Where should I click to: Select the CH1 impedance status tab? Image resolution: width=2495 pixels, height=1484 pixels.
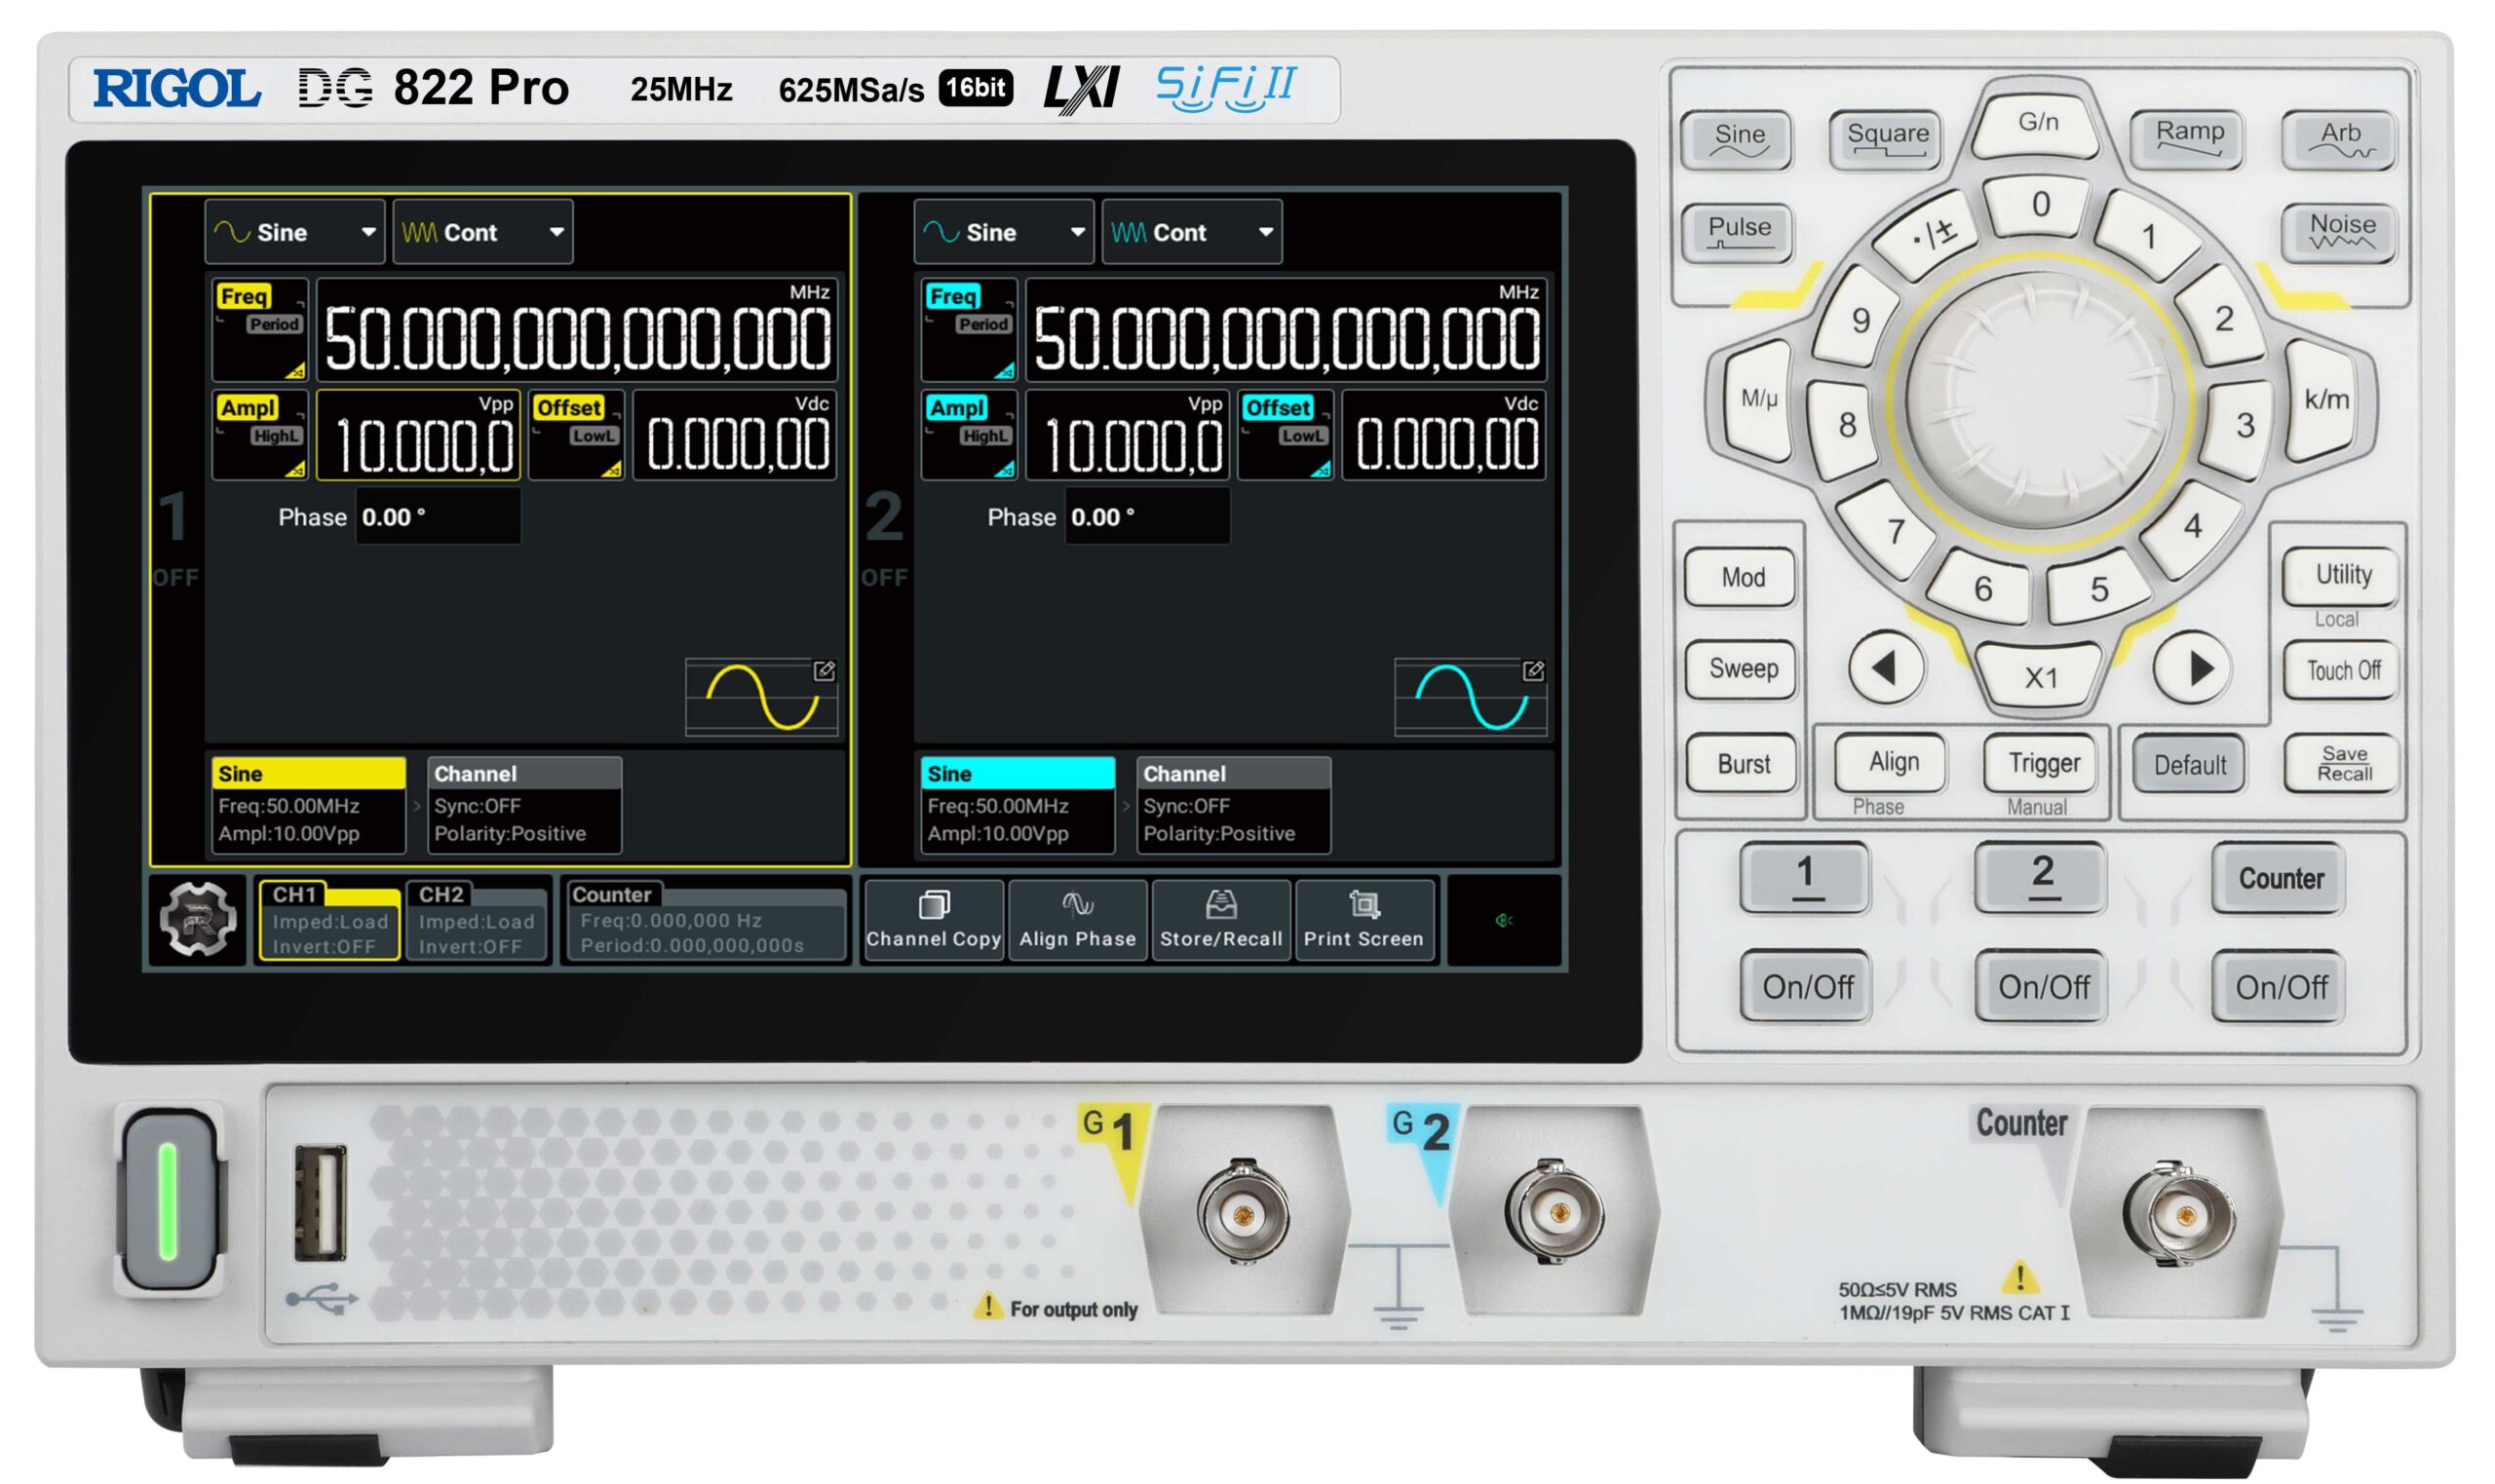(x=329, y=920)
